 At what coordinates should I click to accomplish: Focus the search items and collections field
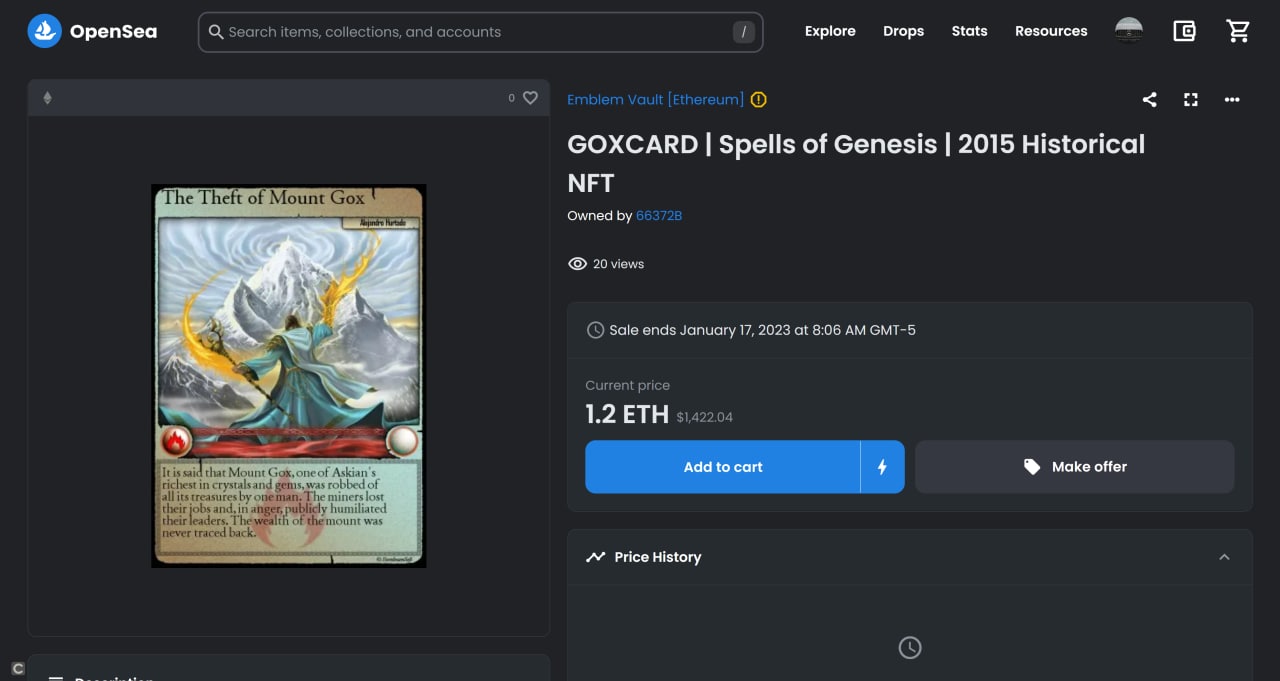[480, 32]
